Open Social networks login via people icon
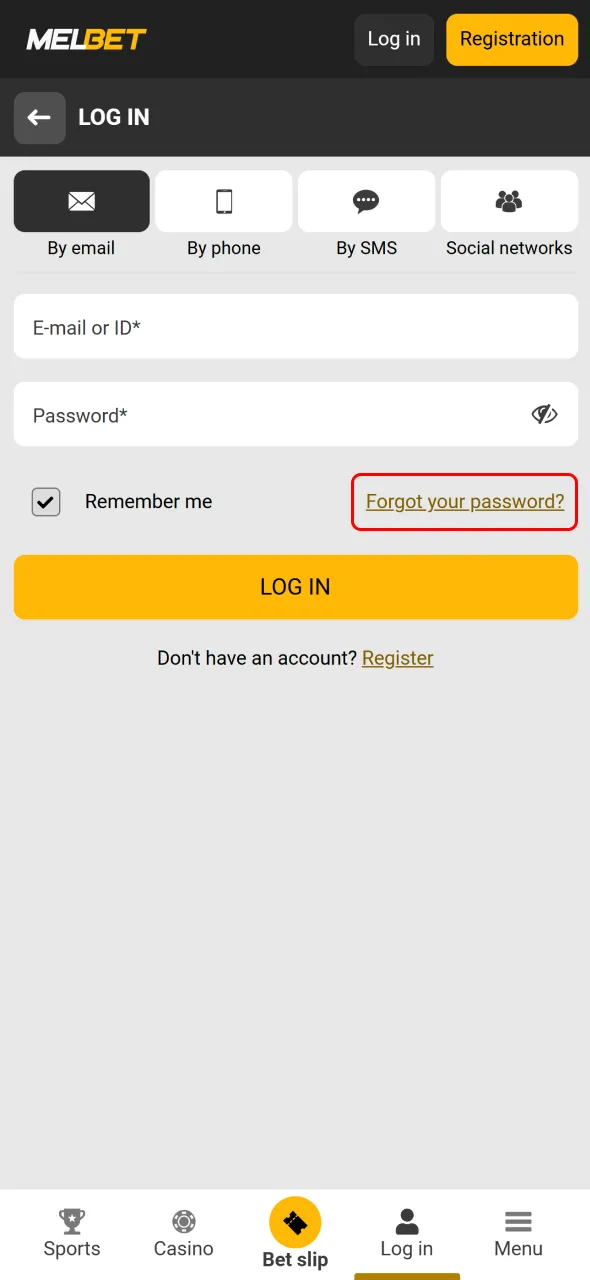590x1280 pixels. [509, 200]
